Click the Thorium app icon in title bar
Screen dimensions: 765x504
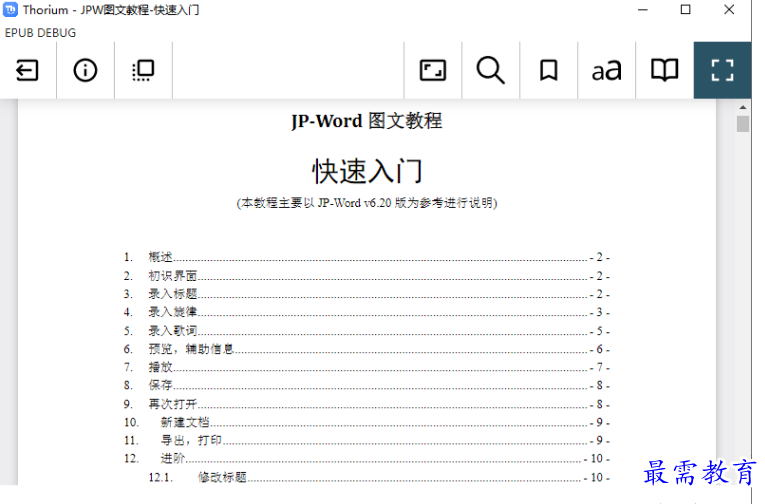10,10
